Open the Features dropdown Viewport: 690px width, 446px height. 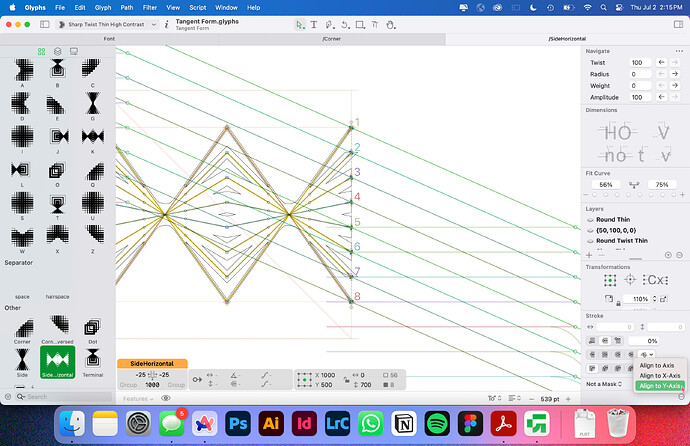coord(138,398)
